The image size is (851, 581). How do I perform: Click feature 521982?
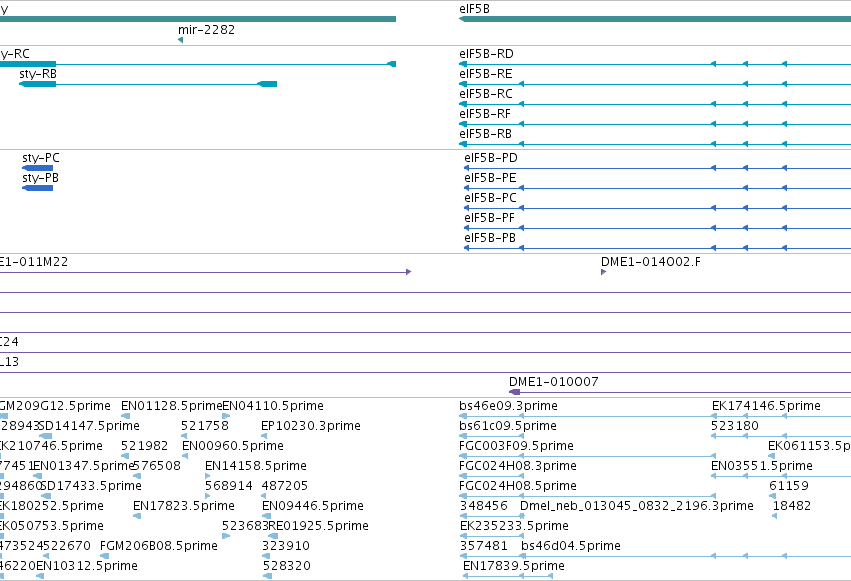[144, 446]
